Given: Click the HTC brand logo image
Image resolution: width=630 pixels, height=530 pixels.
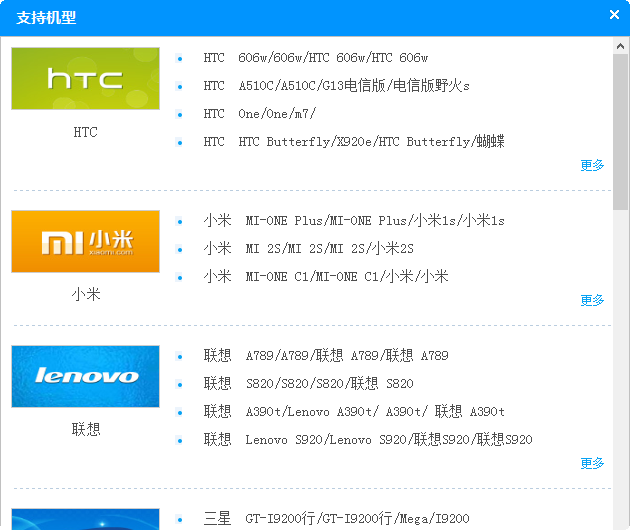Looking at the screenshot, I should coord(86,78).
